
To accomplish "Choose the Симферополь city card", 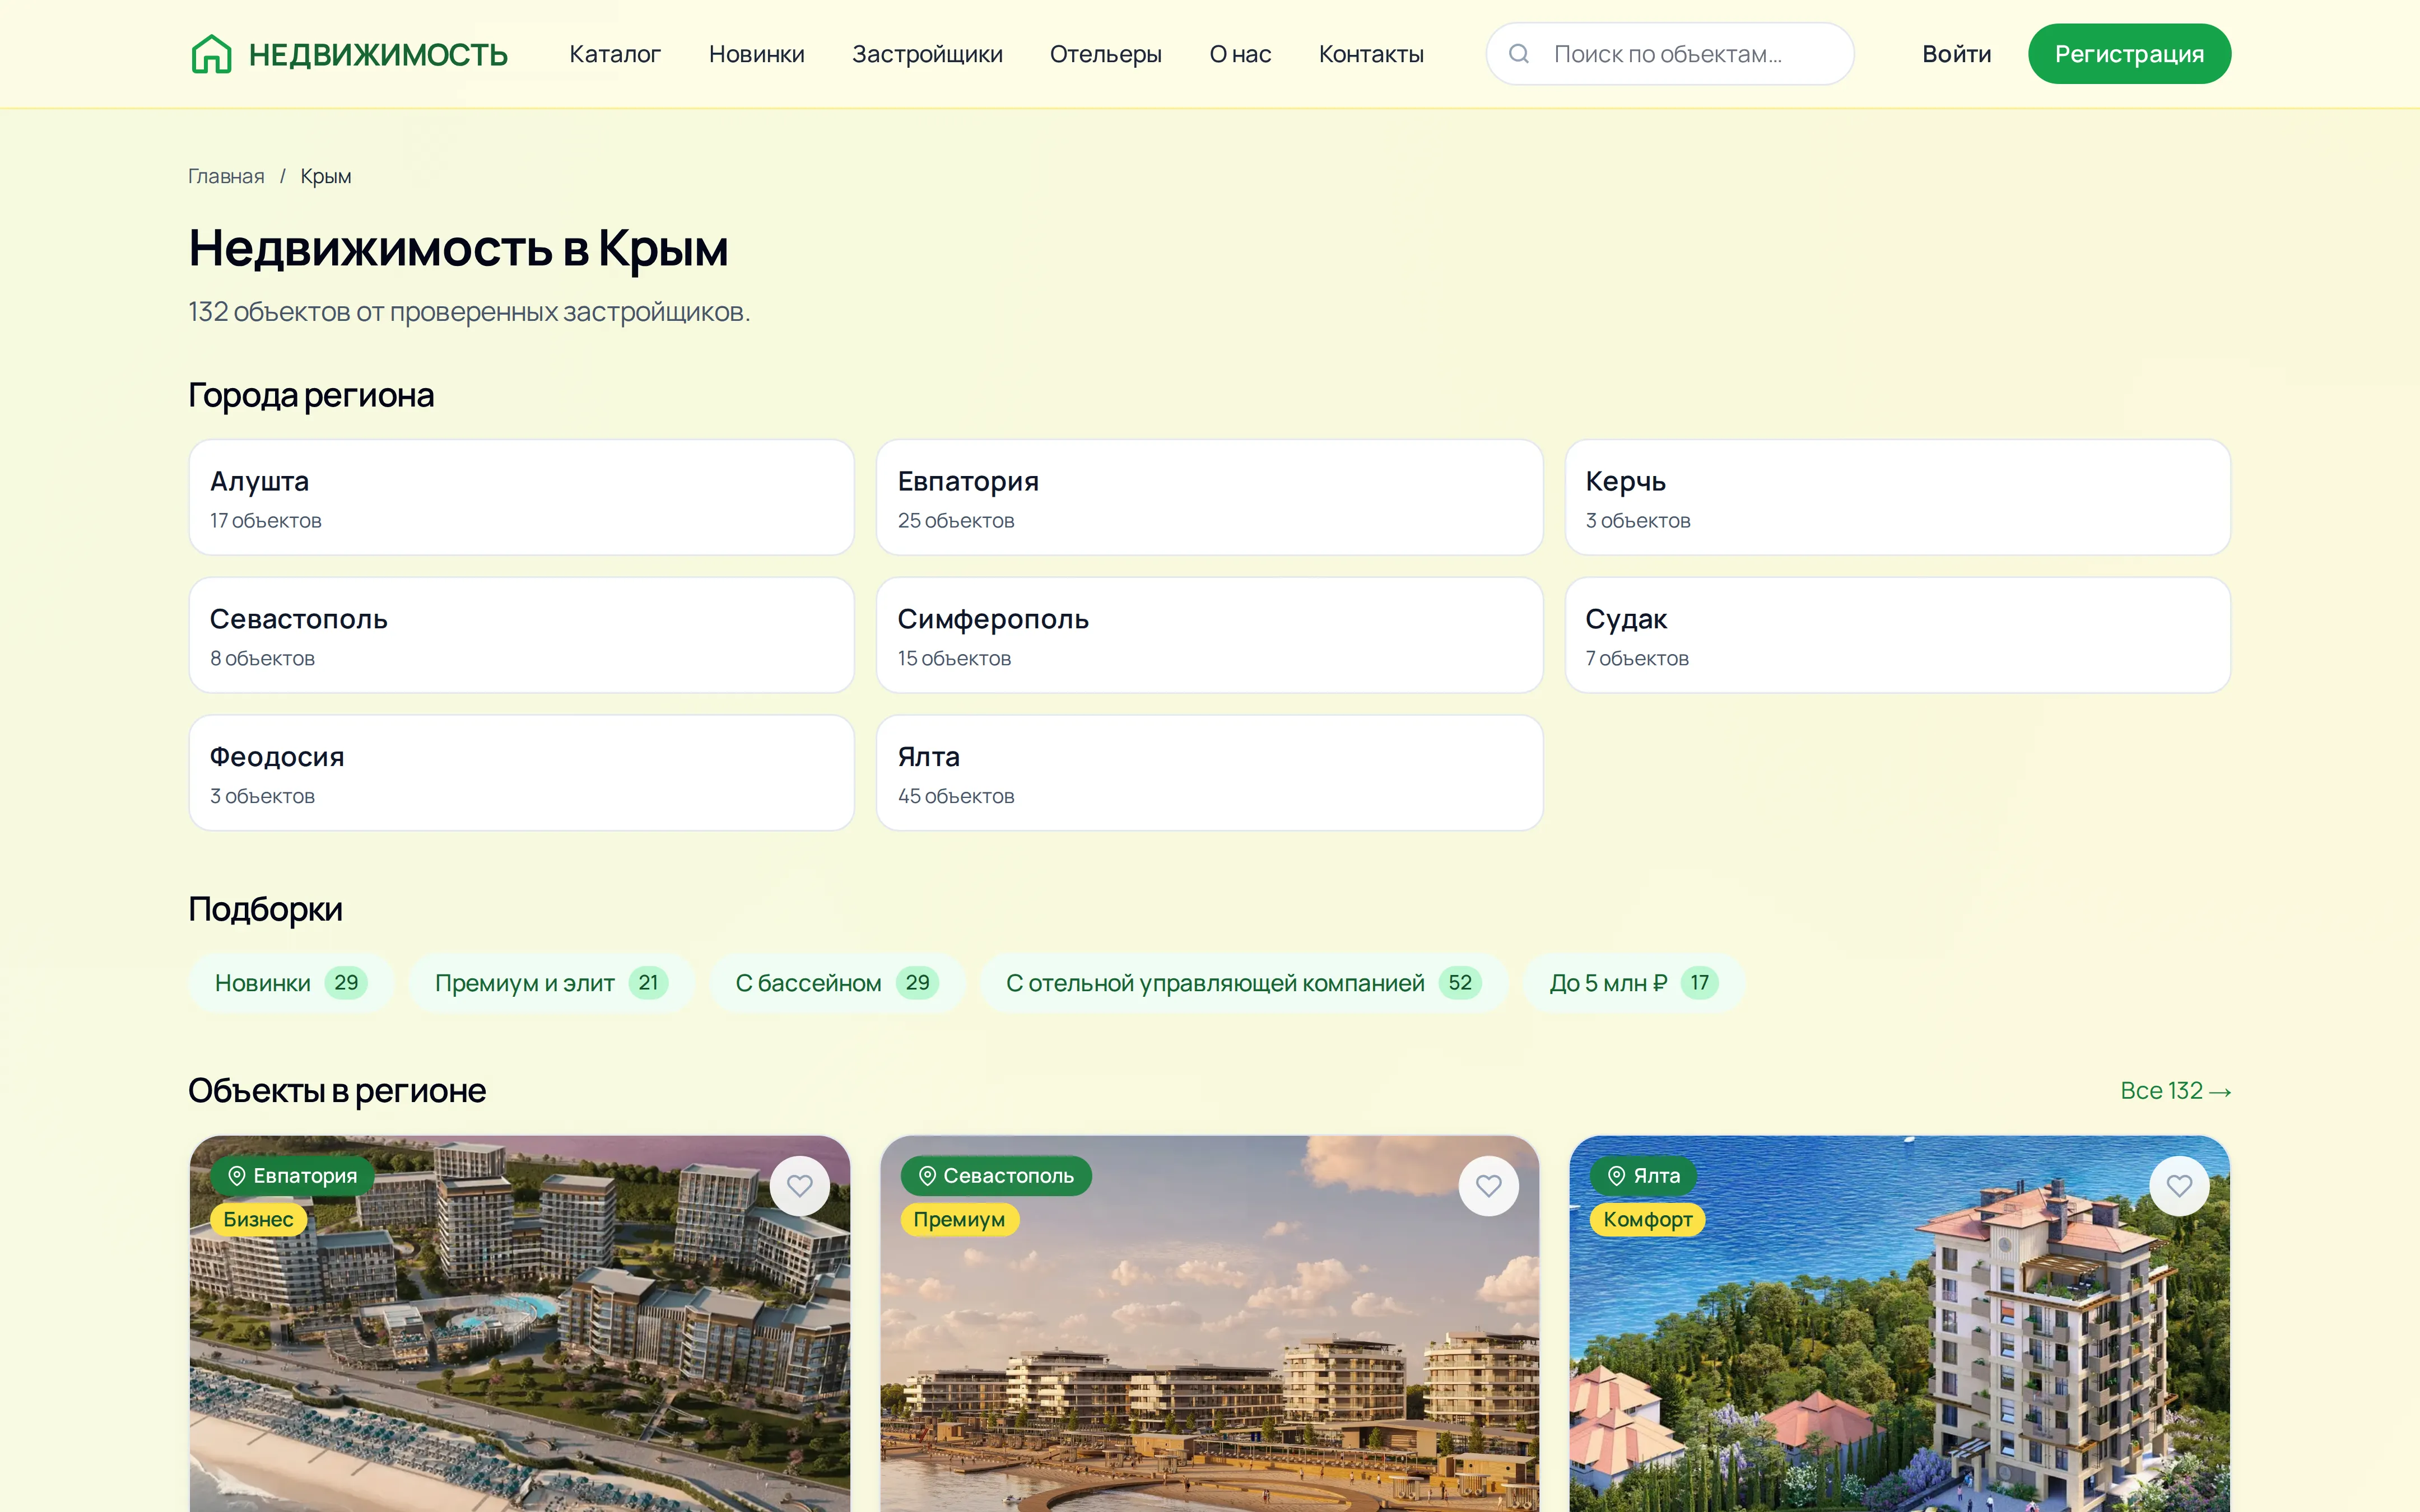I will click(x=1209, y=635).
